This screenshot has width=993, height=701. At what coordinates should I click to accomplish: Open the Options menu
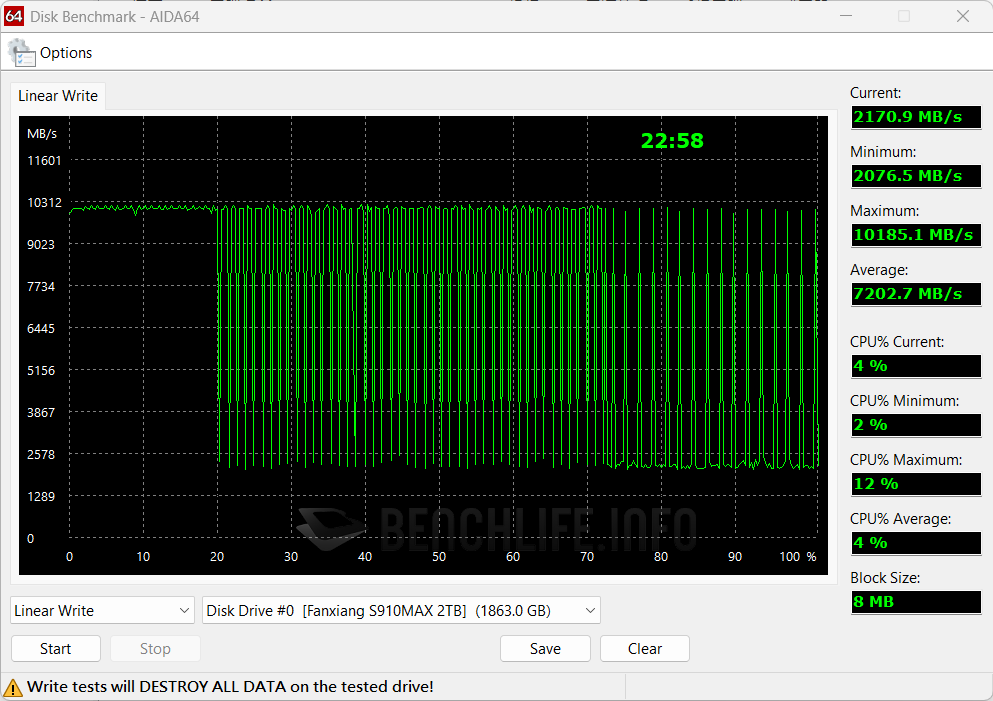tap(66, 53)
